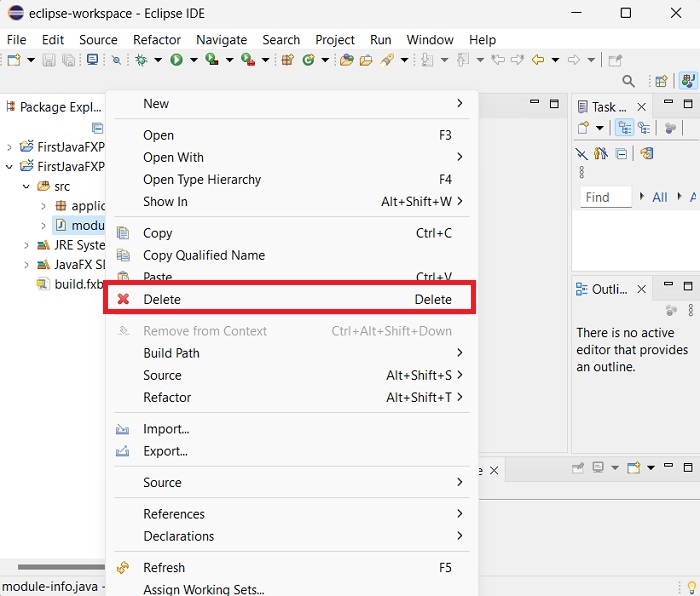Click the New Java Package icon
Viewport: 700px width, 596px height.
[x=288, y=60]
